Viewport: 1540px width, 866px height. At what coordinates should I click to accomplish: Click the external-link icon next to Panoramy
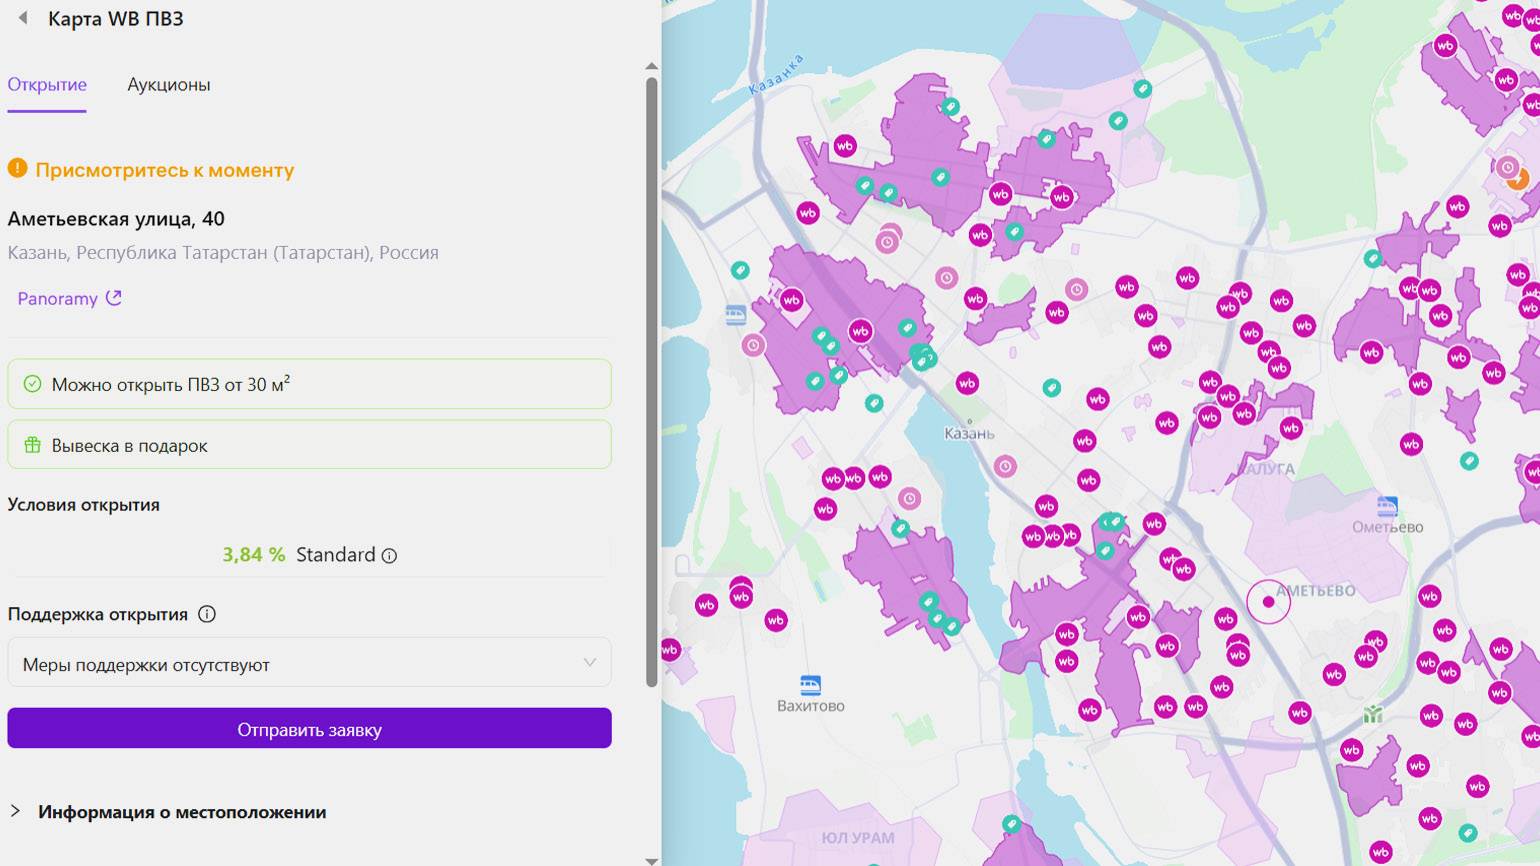[x=114, y=298]
